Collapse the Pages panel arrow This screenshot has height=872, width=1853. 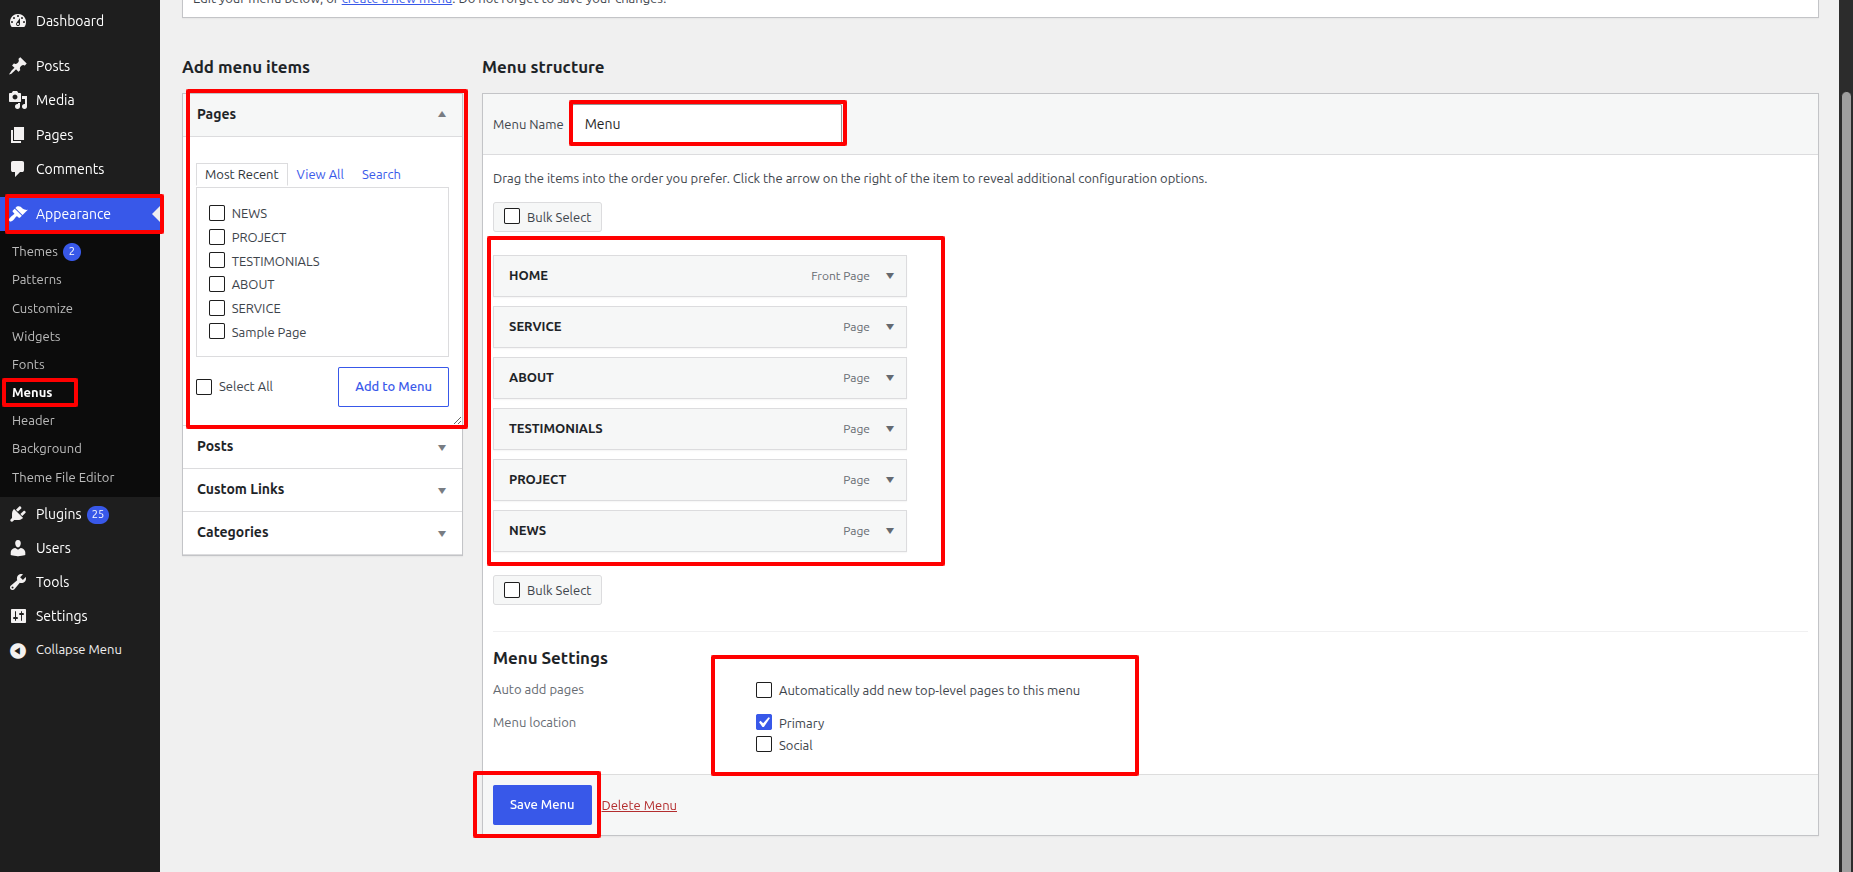[442, 115]
